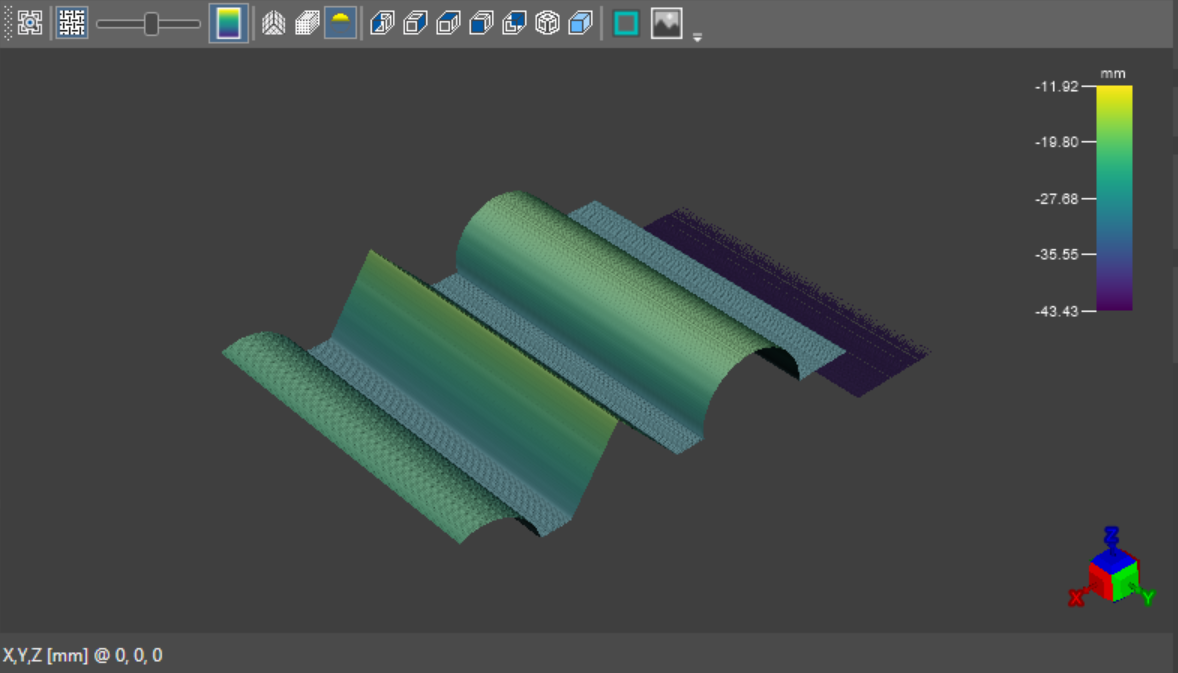1178x673 pixels.
Task: Click the XYZ orientation axis cube
Action: (x=1112, y=575)
